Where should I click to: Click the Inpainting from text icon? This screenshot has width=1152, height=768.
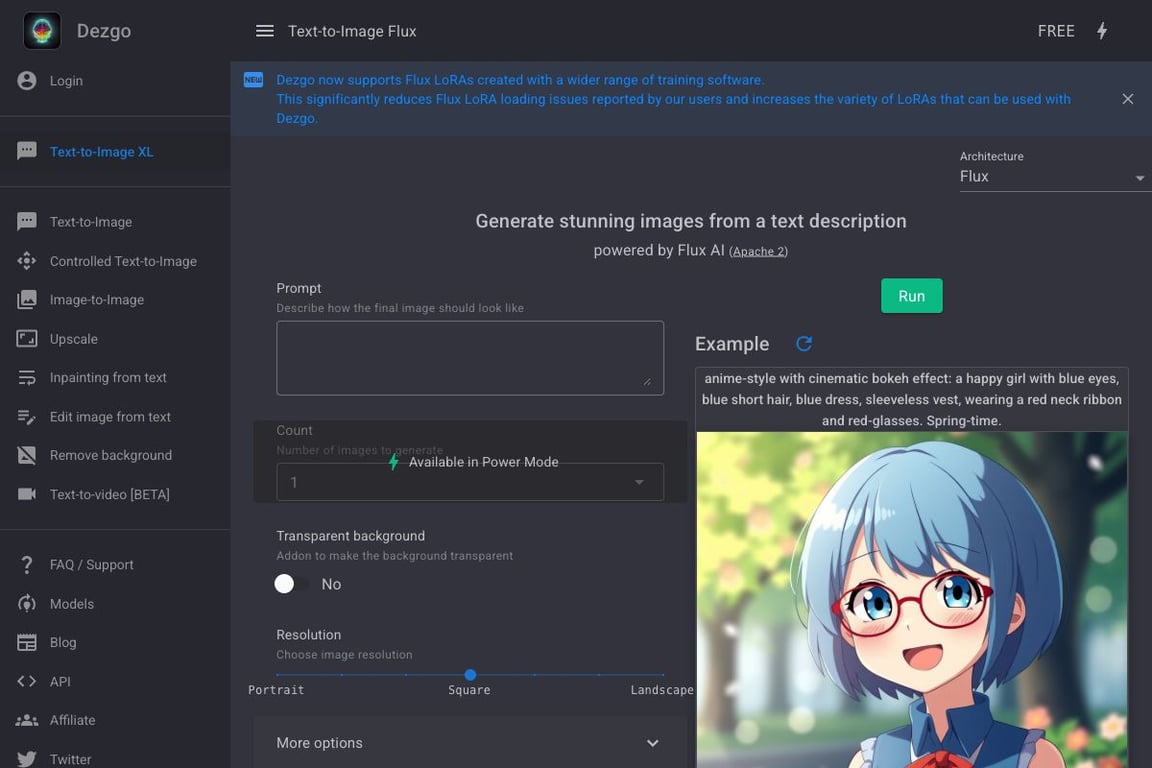pos(27,378)
